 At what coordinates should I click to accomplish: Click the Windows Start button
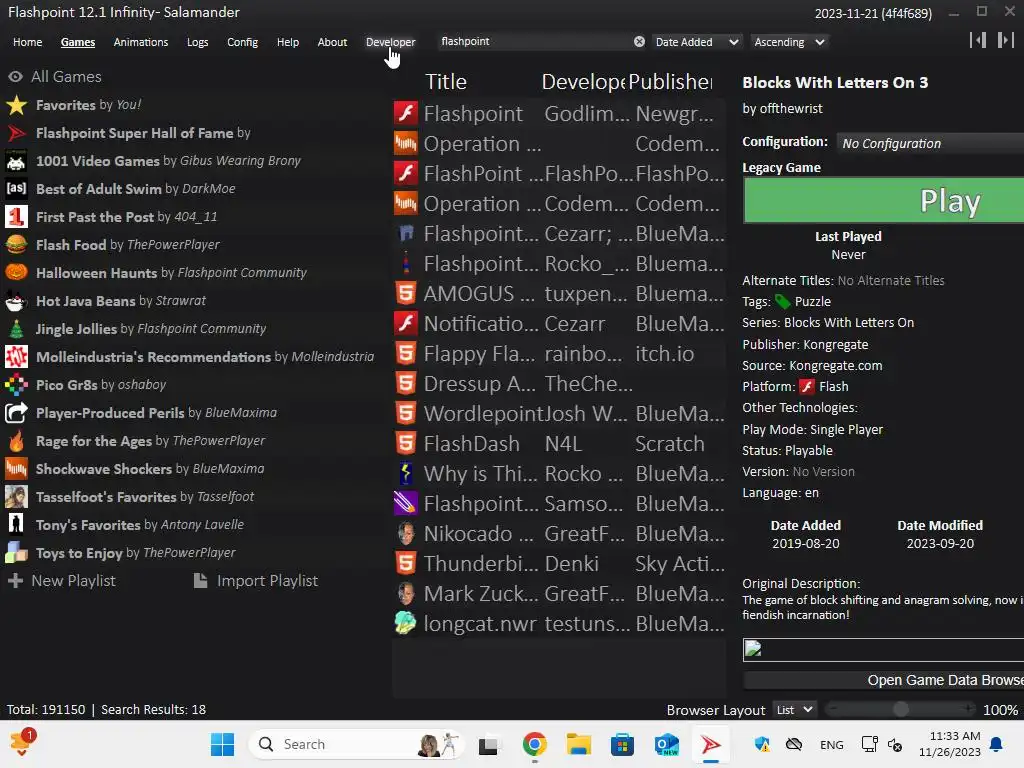(x=222, y=744)
